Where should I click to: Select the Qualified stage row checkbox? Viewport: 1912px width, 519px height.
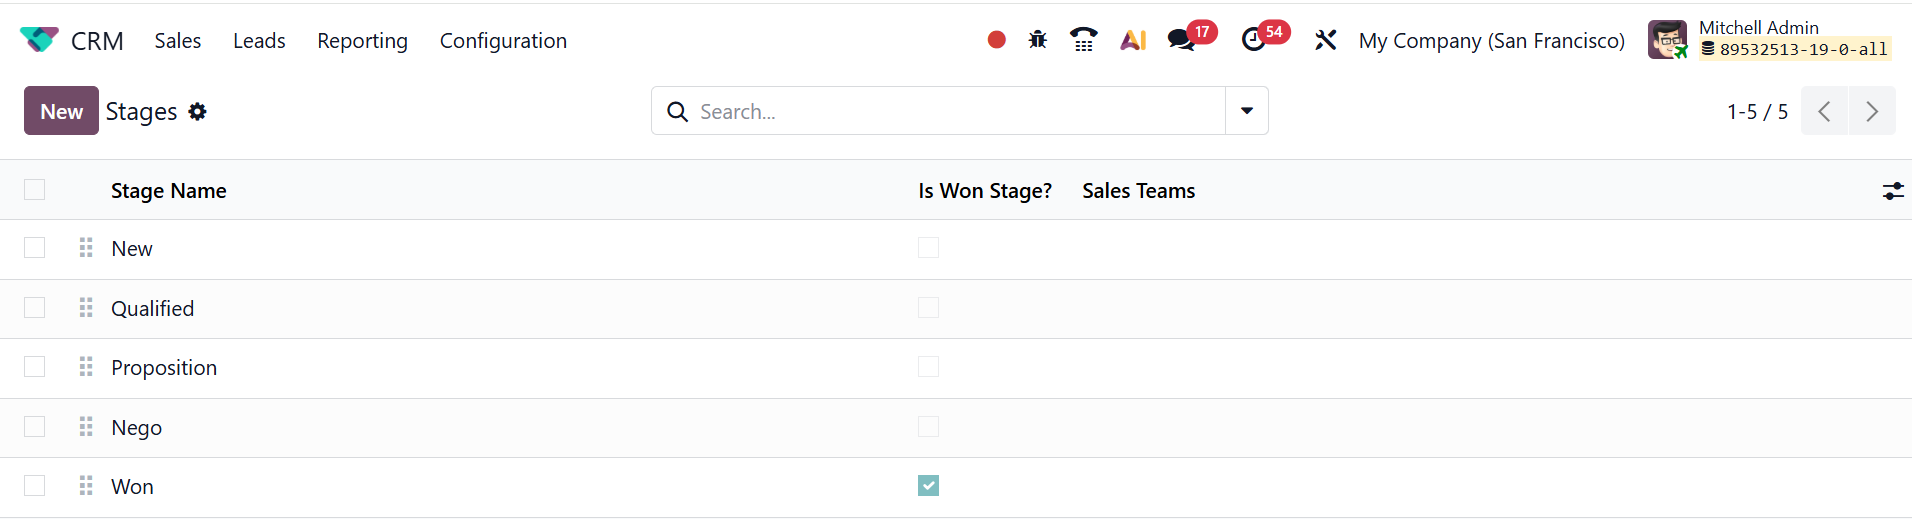coord(35,308)
